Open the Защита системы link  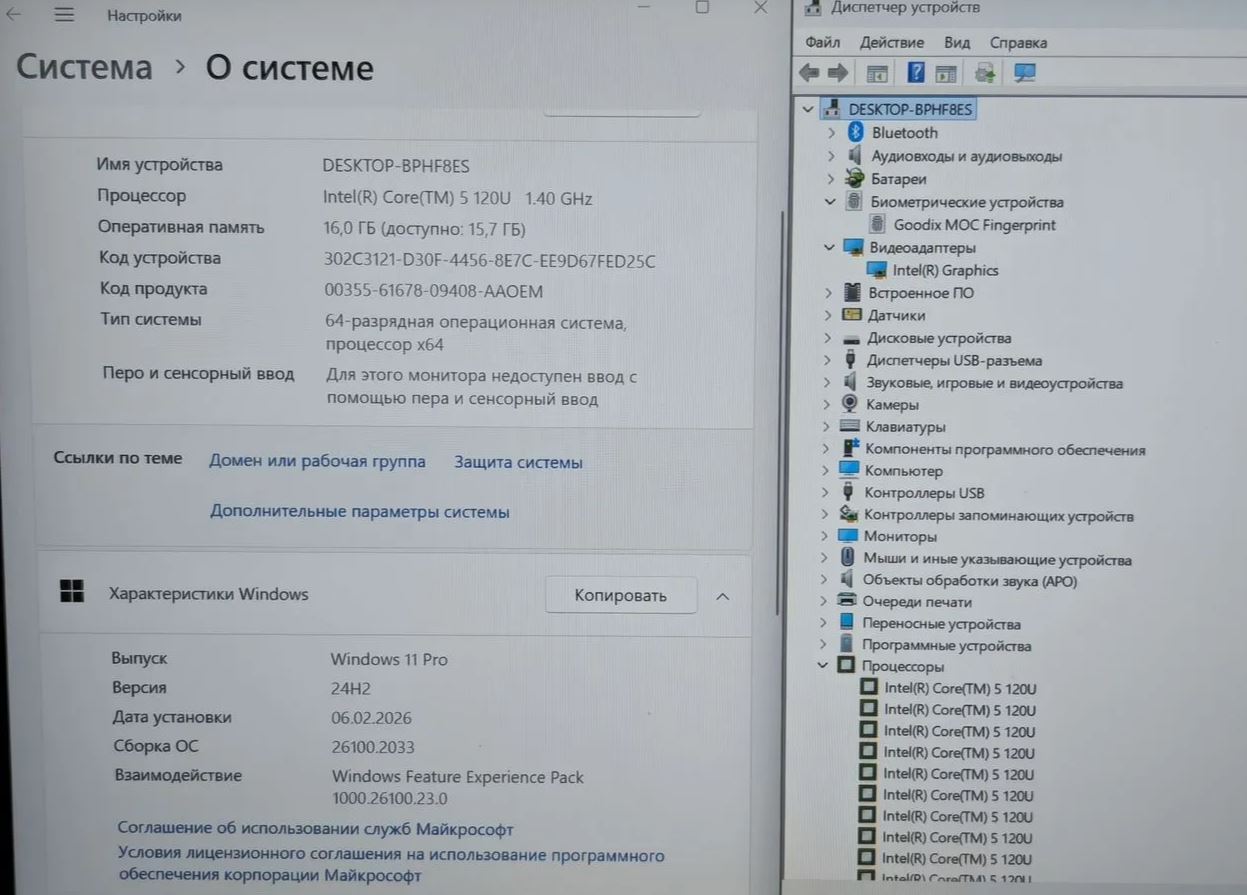click(518, 462)
